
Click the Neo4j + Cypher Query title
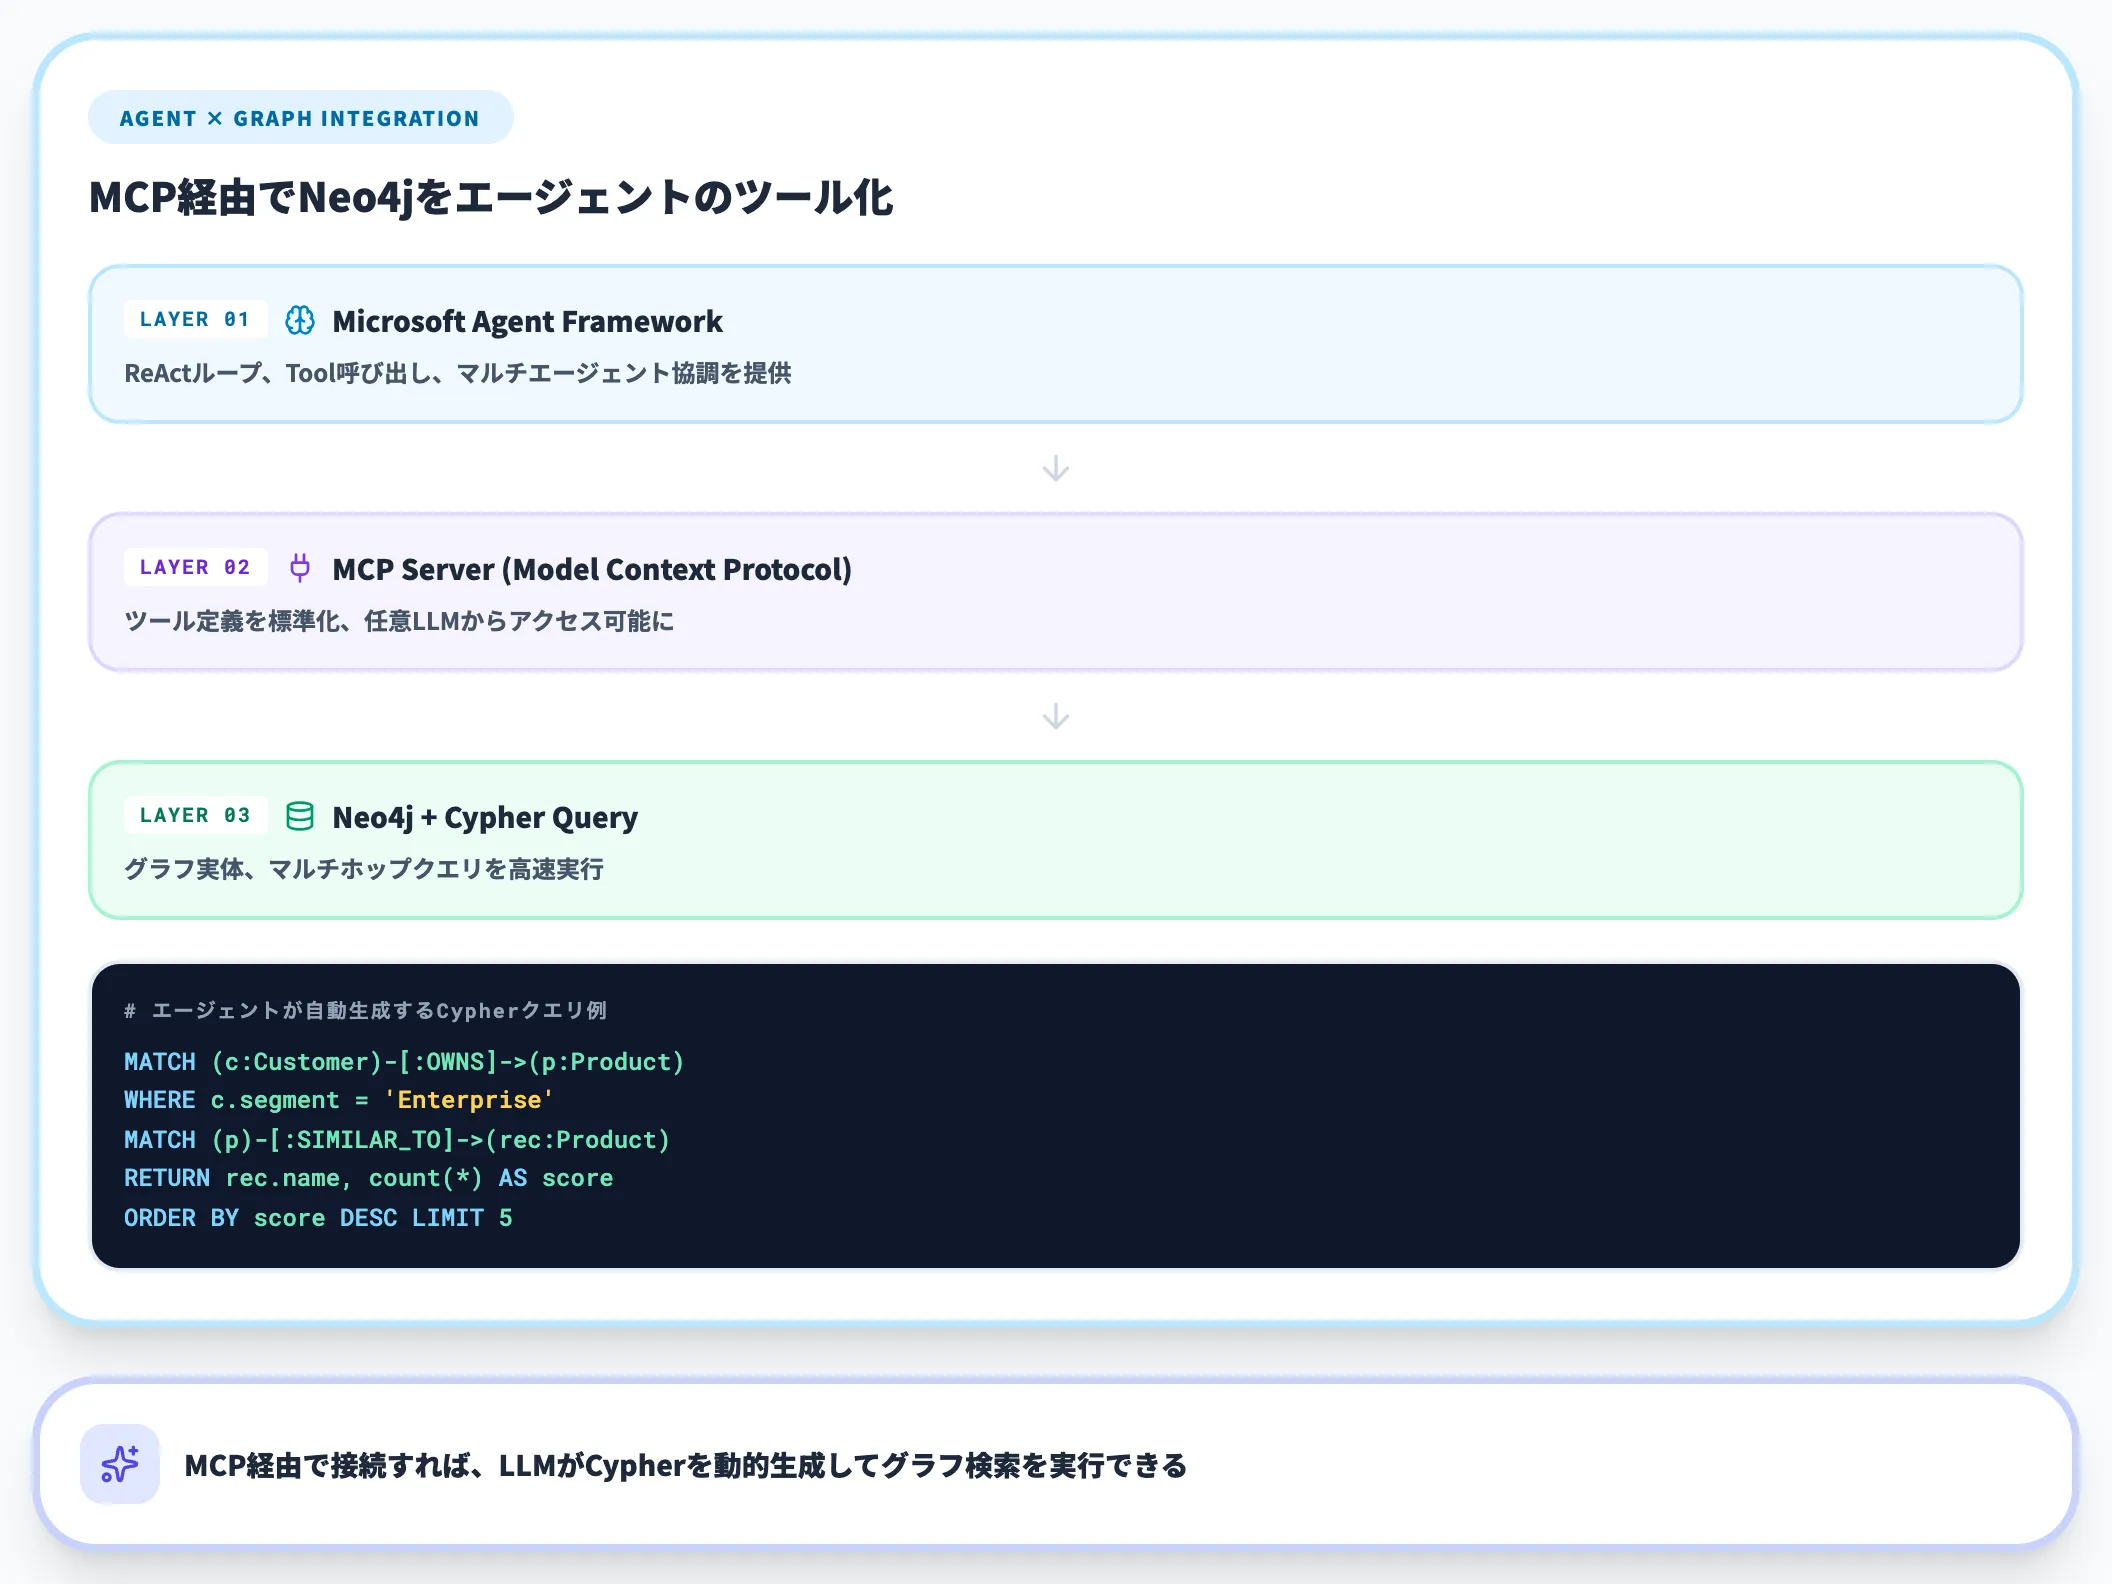click(x=484, y=816)
